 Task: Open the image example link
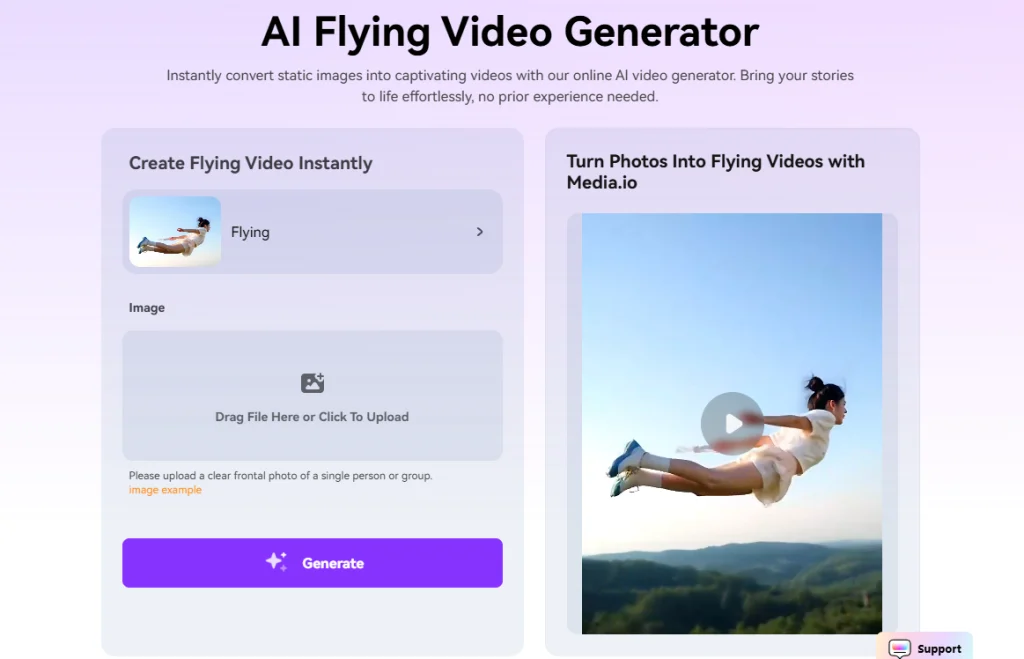click(x=165, y=490)
